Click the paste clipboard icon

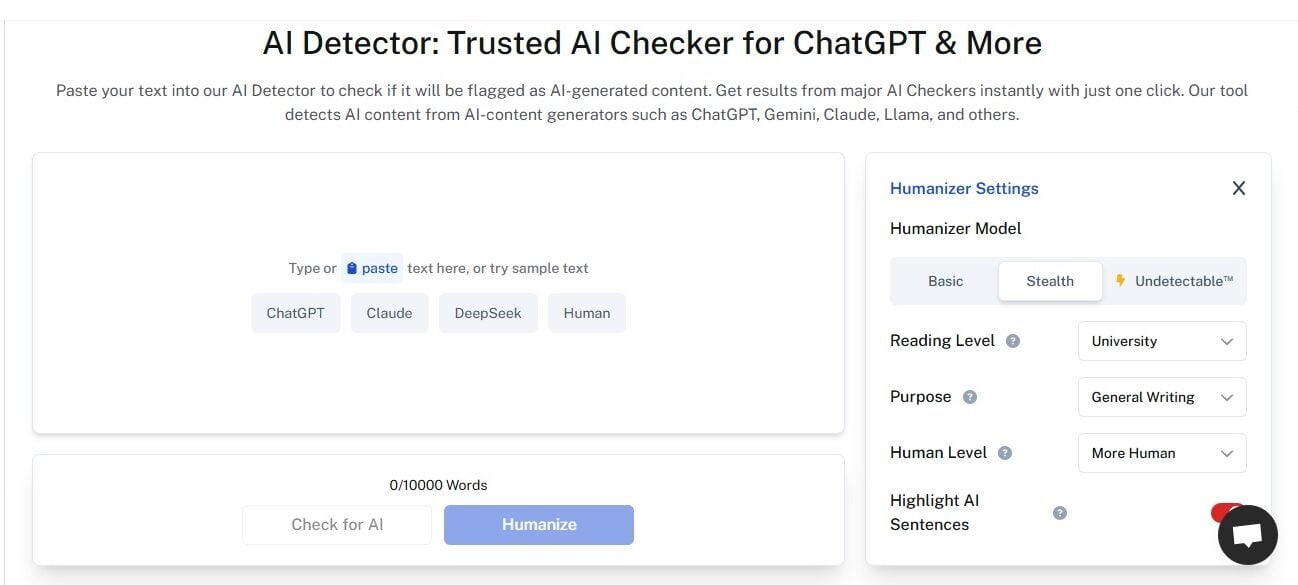[x=351, y=268]
